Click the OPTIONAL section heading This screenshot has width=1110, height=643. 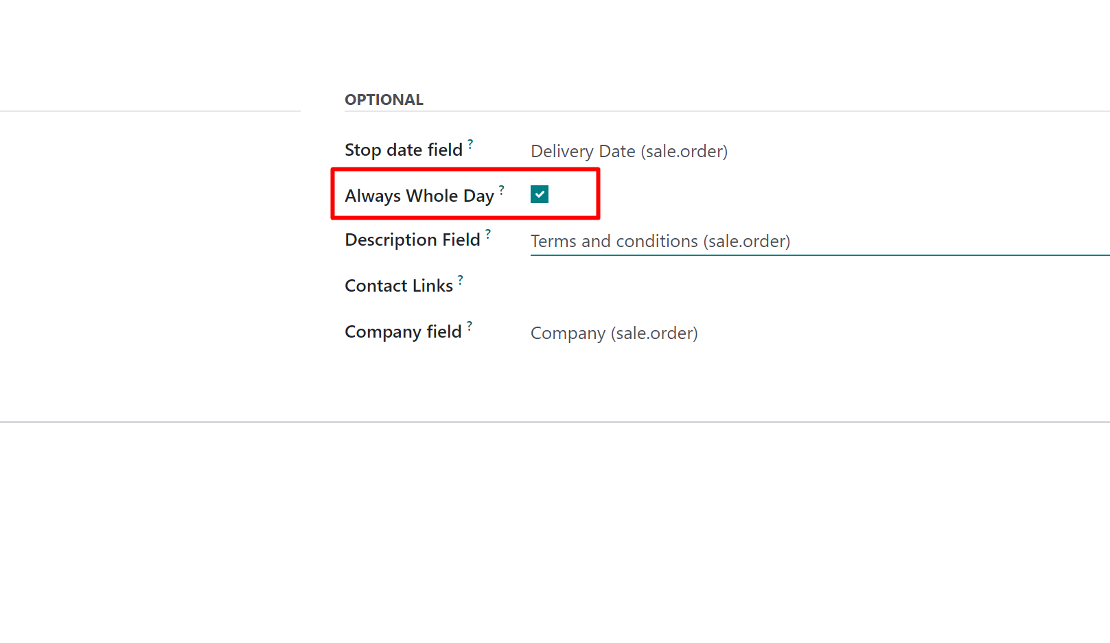[384, 100]
